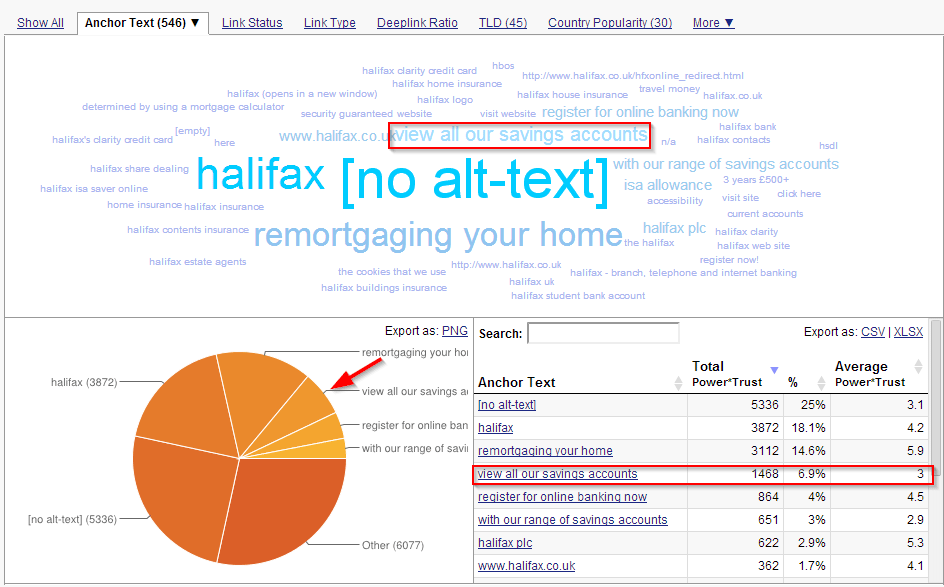The image size is (944, 587).
Task: Click halifax contents insurance cloud tag
Action: click(x=188, y=229)
